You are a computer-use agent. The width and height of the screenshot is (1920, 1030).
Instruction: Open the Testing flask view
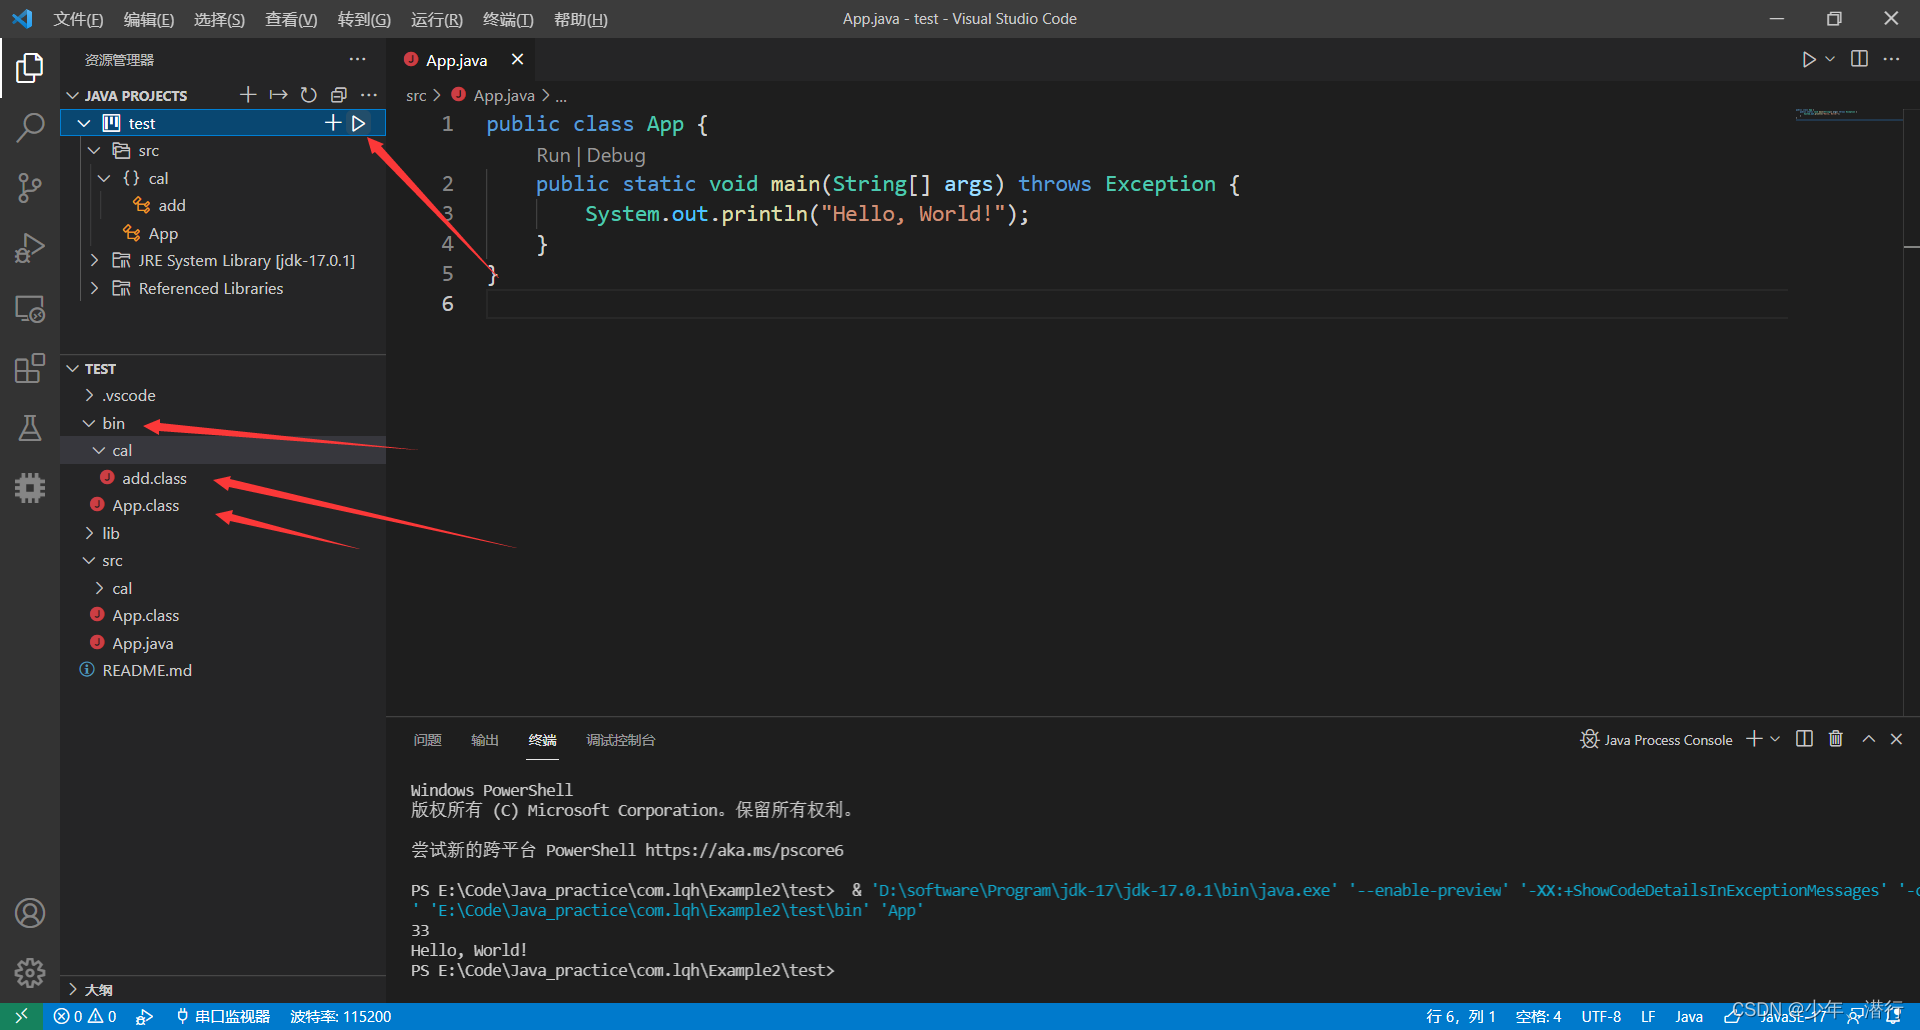30,428
